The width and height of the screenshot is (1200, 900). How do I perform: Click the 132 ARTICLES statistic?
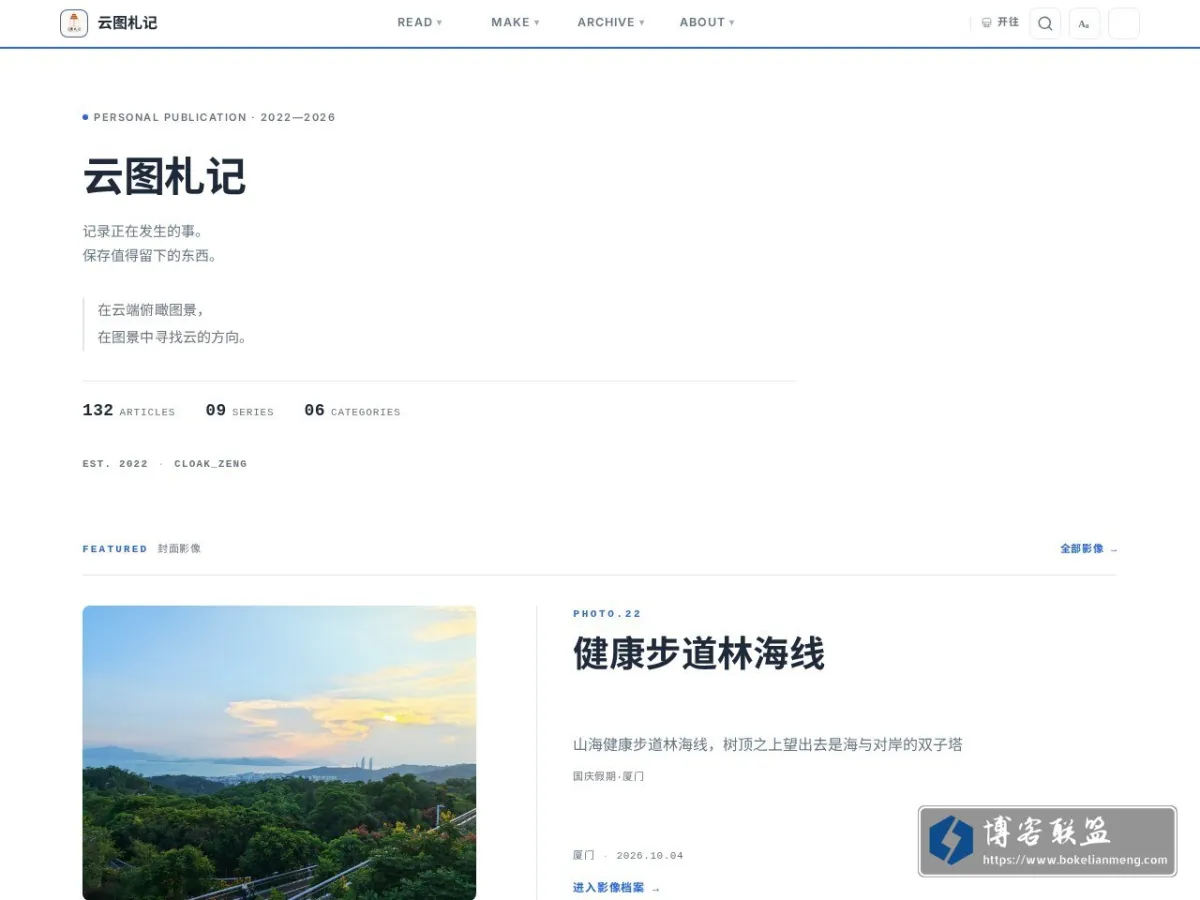pos(128,411)
